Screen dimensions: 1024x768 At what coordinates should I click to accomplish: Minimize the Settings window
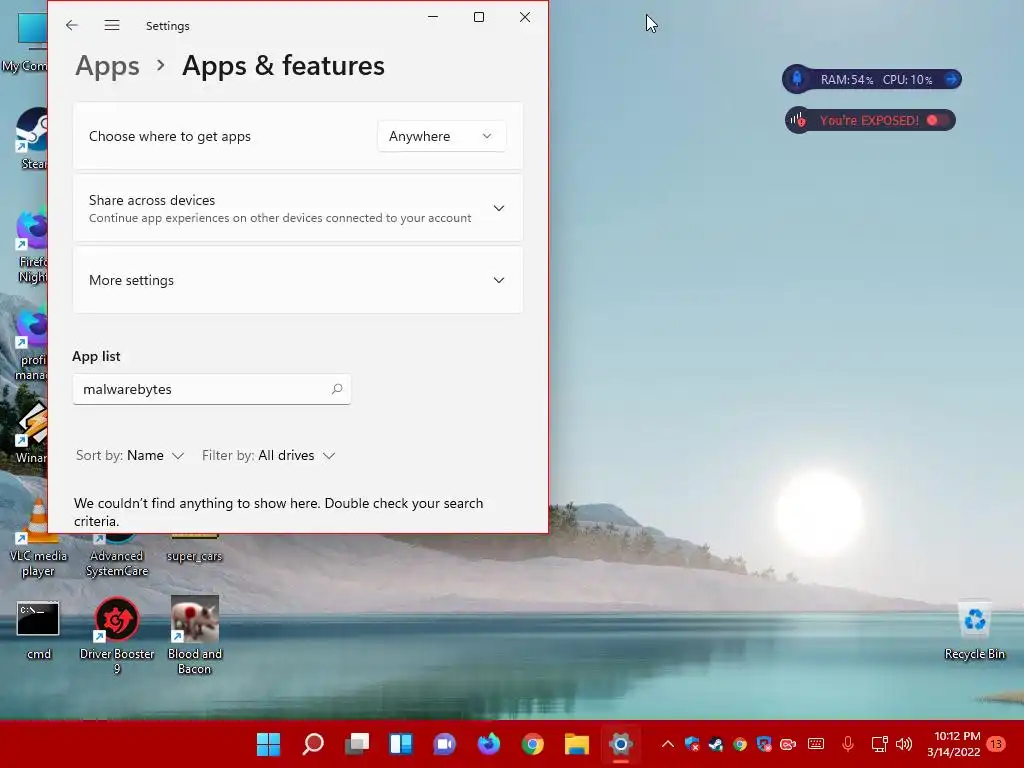point(433,17)
